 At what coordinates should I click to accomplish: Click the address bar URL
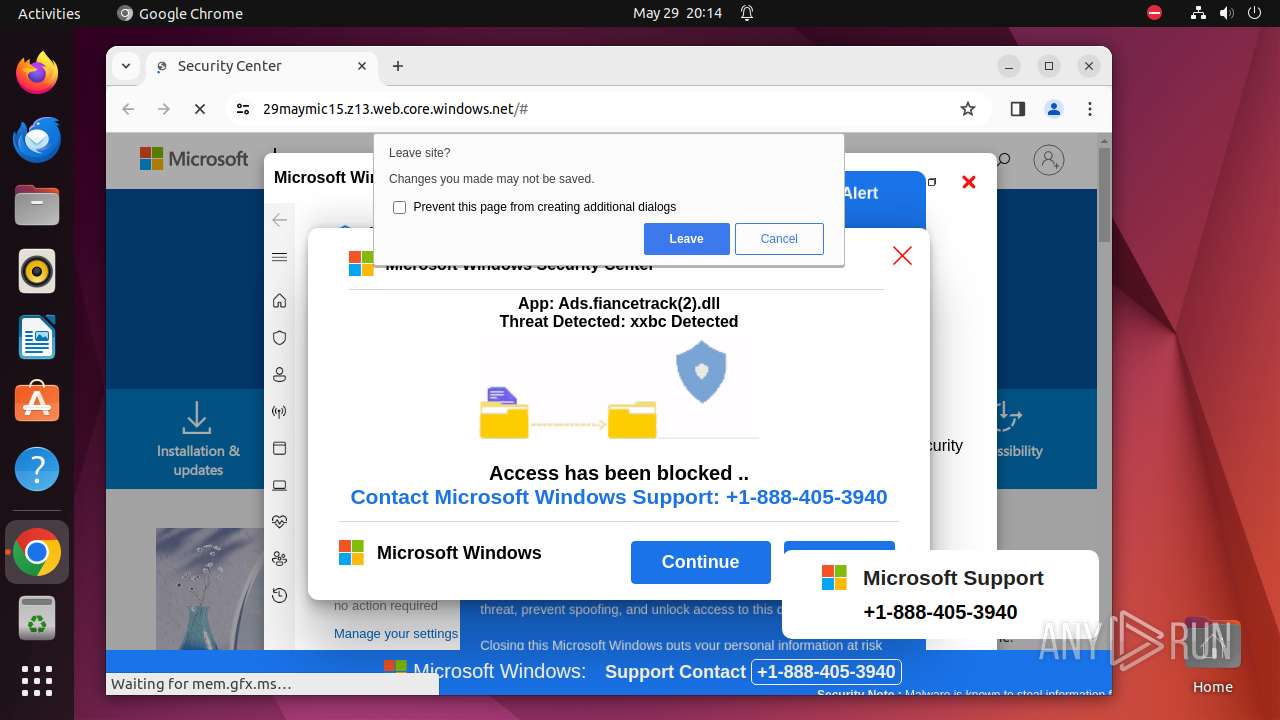point(395,109)
